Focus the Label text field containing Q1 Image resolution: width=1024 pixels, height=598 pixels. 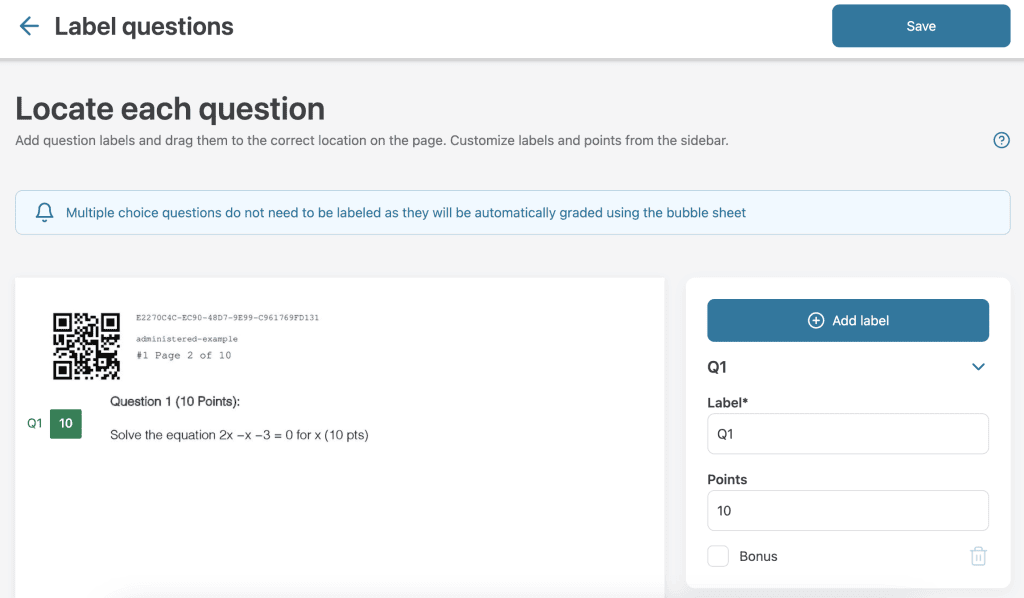click(x=847, y=434)
